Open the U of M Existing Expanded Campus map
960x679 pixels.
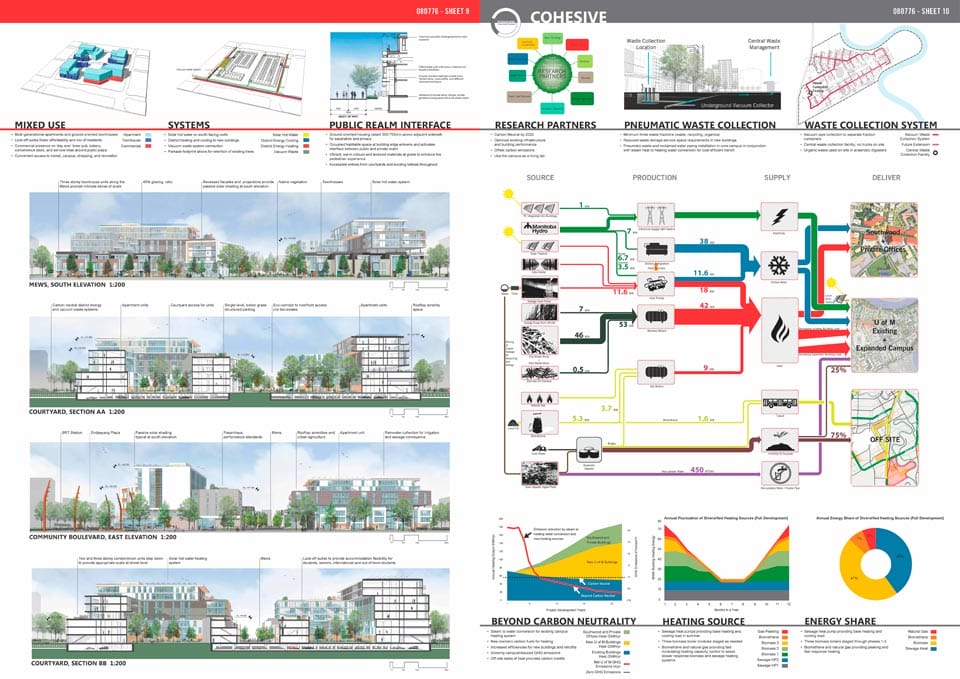point(884,336)
